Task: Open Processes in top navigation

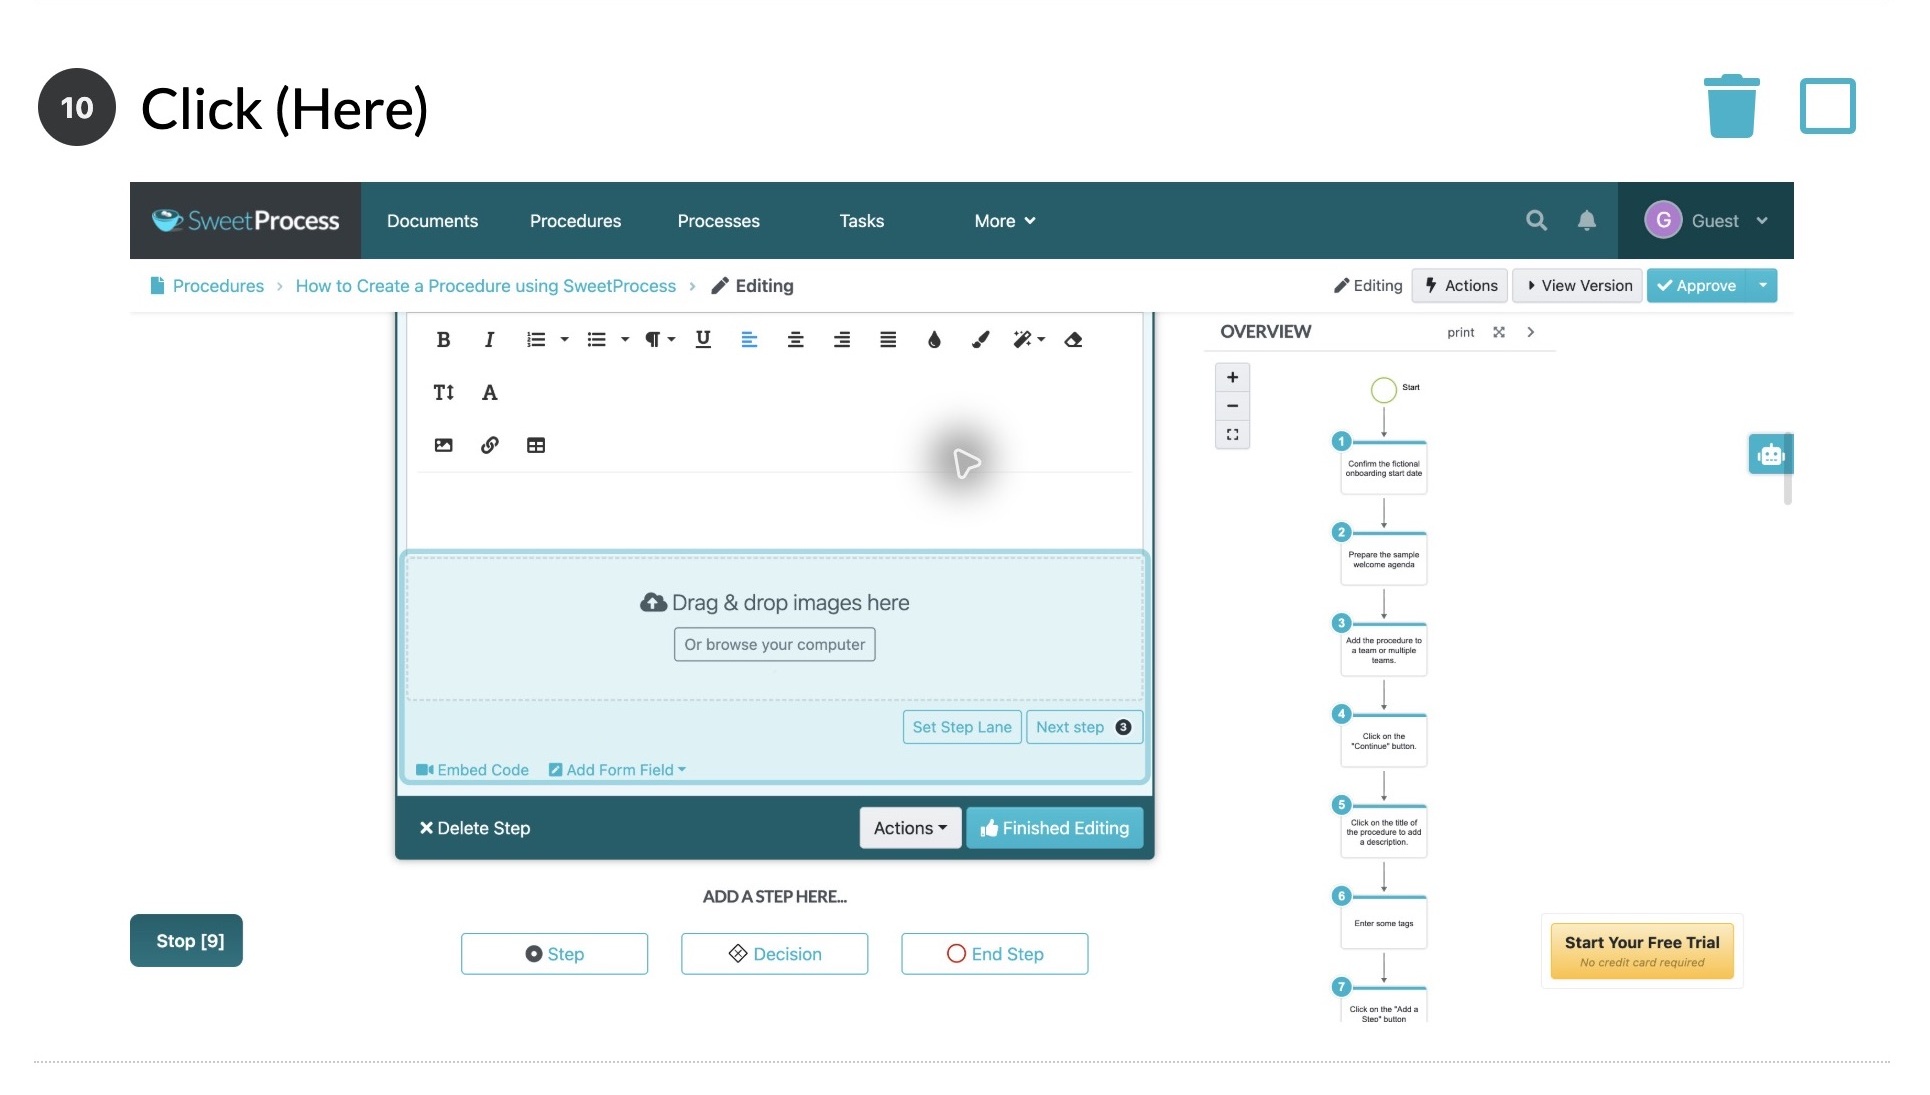Action: pos(718,221)
